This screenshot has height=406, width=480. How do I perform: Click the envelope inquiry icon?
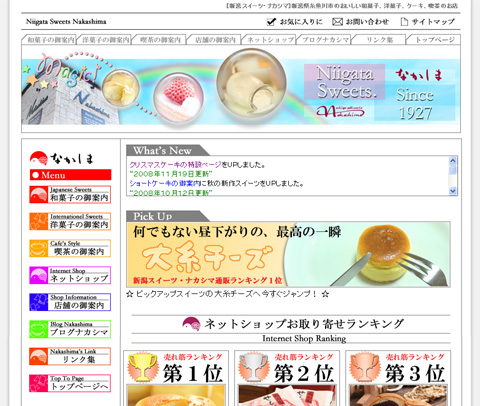click(x=337, y=22)
